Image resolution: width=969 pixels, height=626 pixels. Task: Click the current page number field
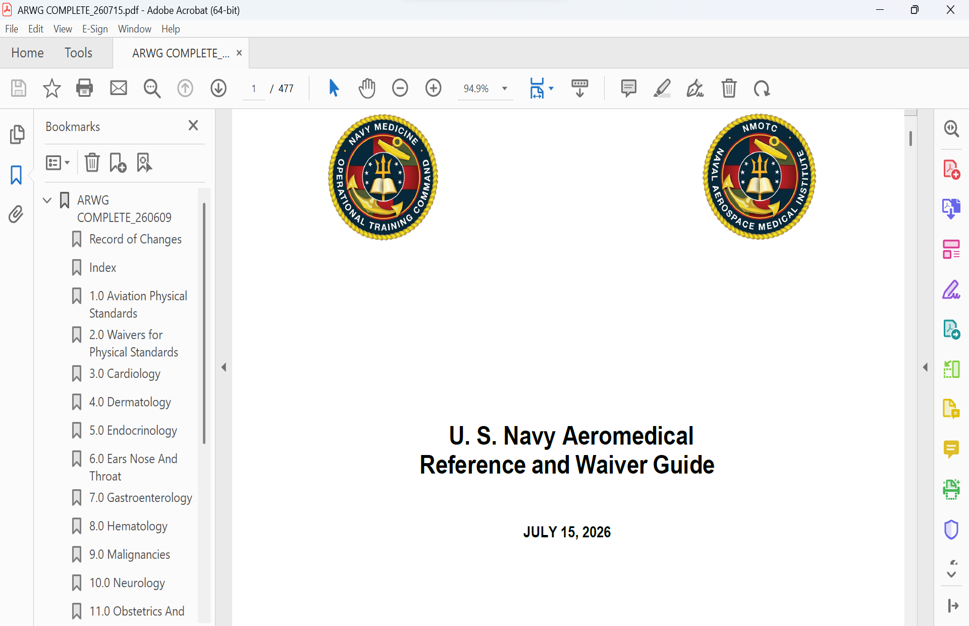[253, 88]
